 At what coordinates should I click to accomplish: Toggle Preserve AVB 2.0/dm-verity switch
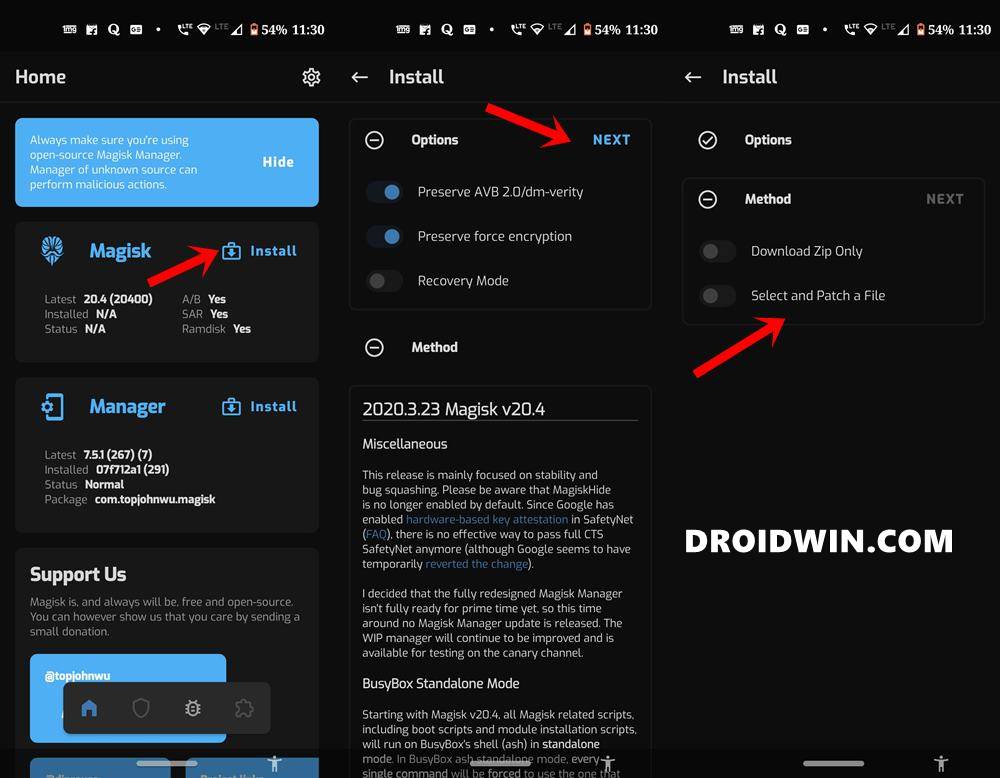[384, 192]
